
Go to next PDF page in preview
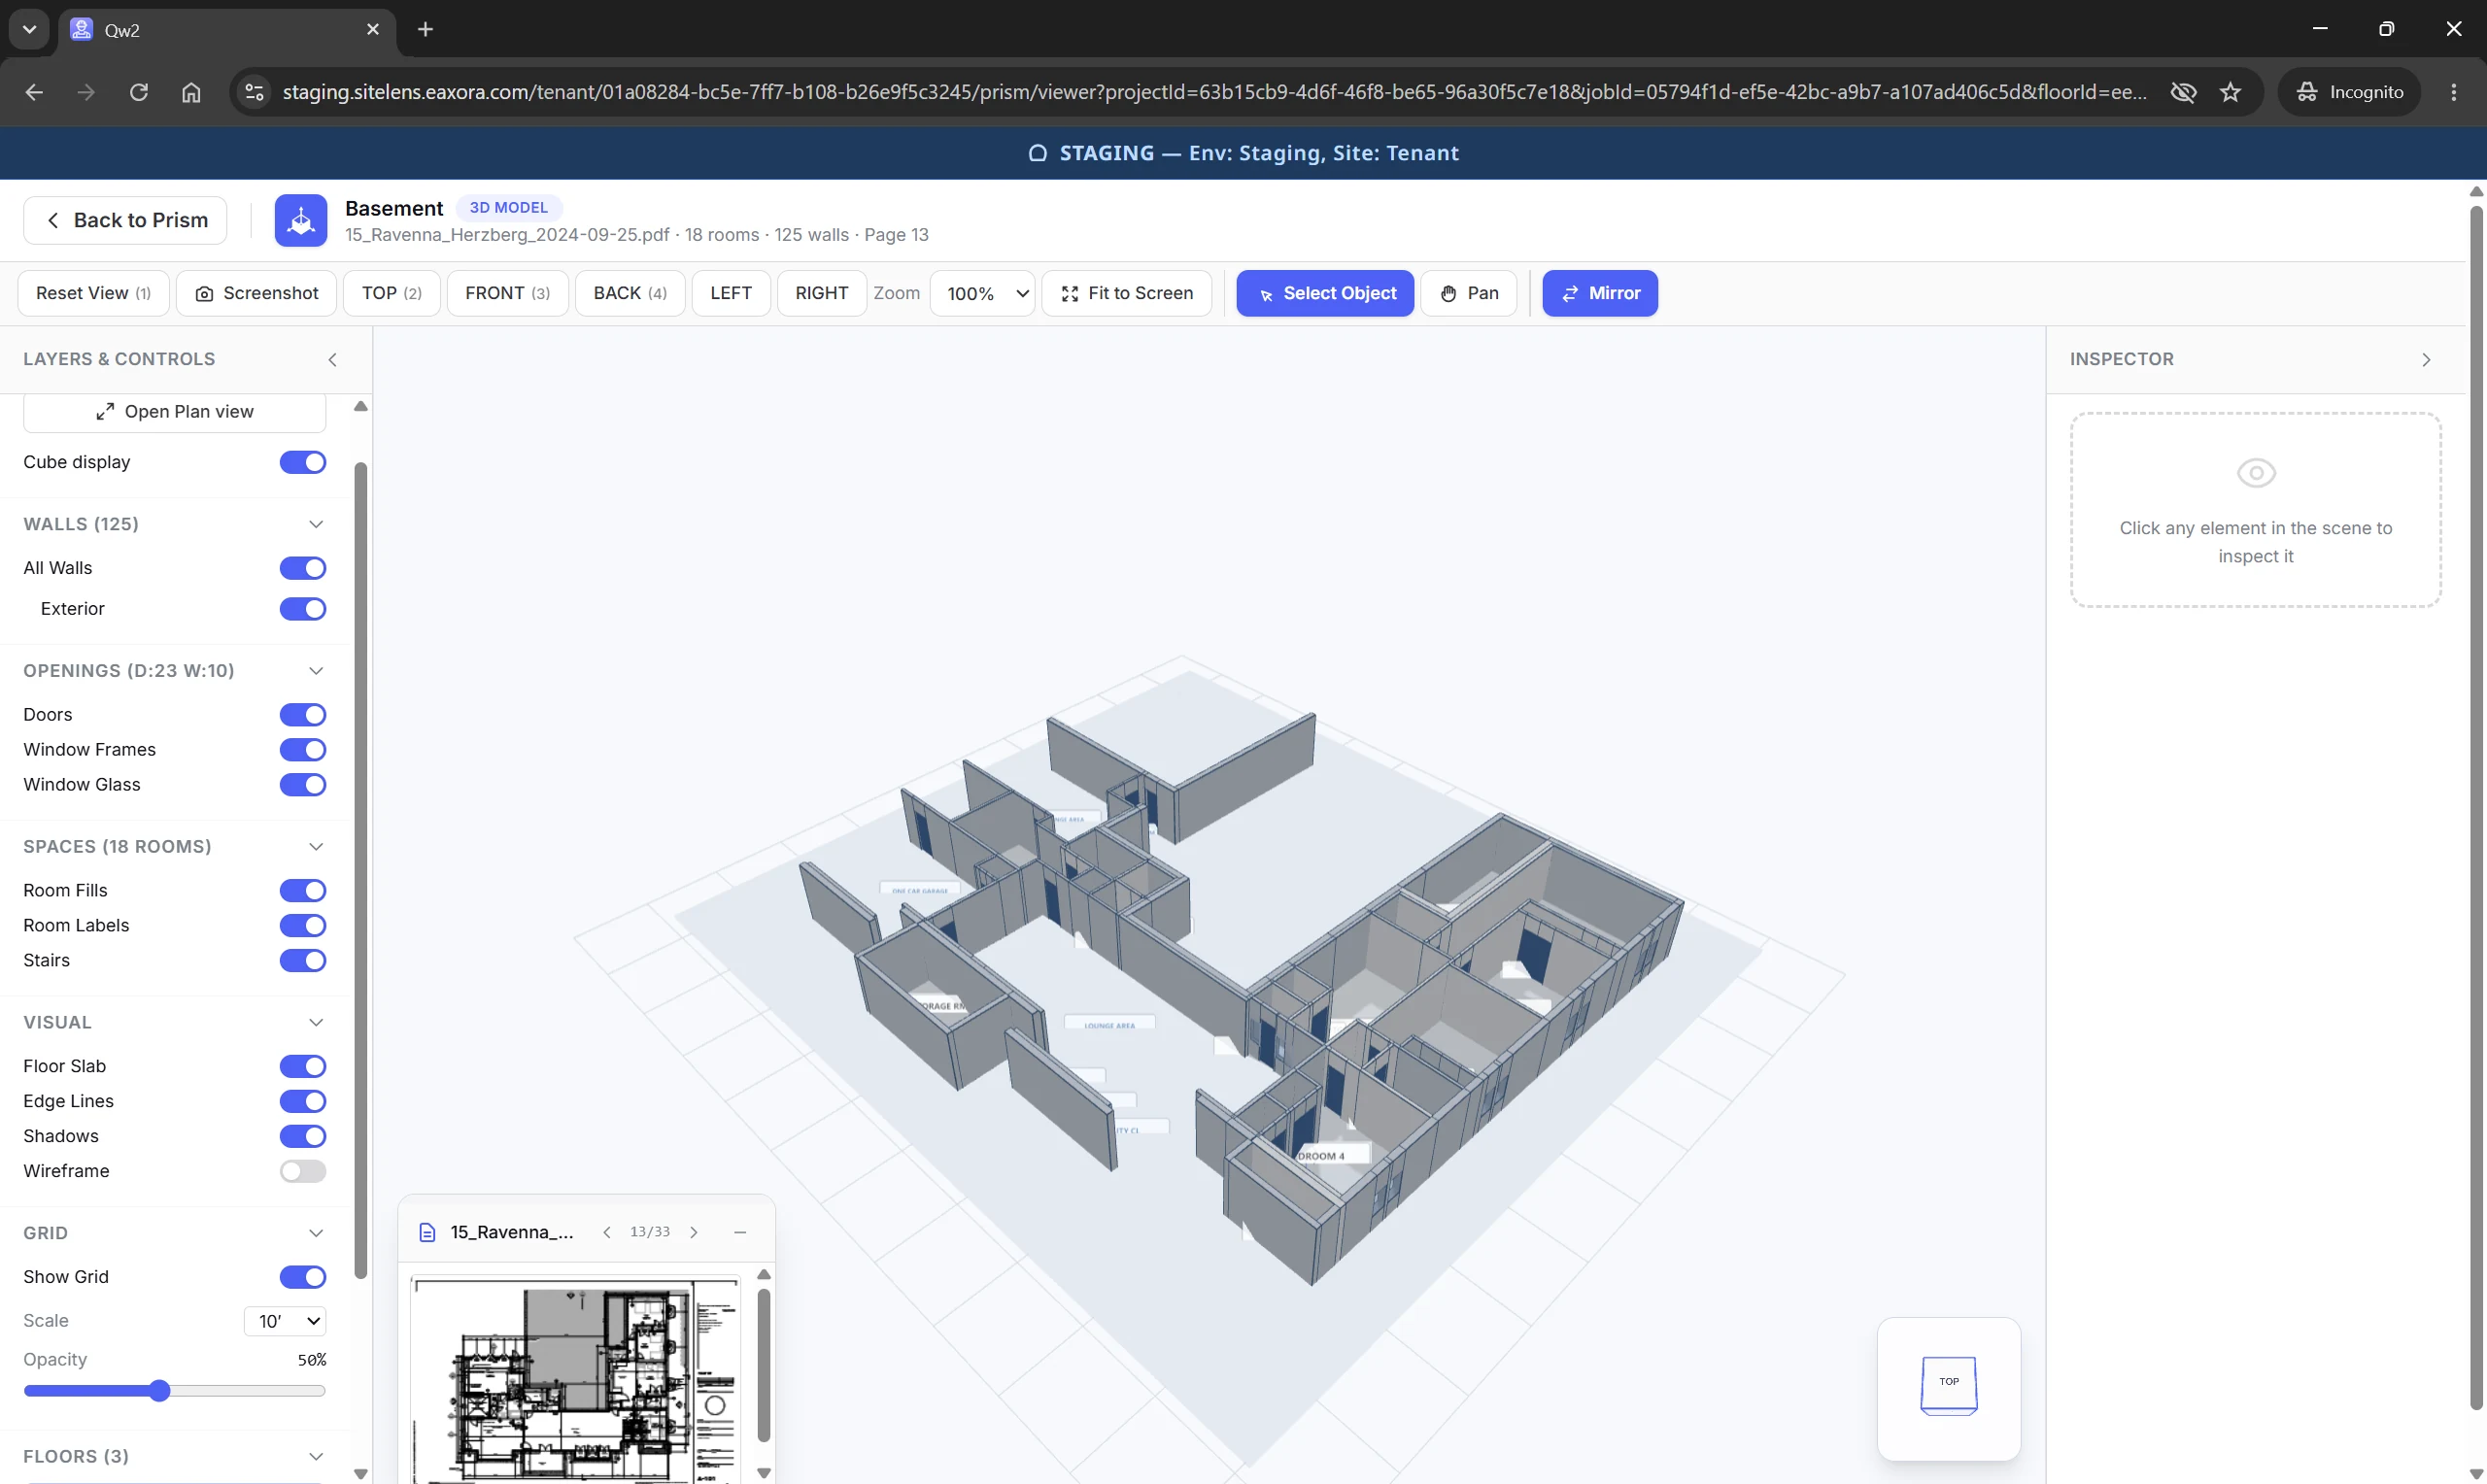click(694, 1232)
